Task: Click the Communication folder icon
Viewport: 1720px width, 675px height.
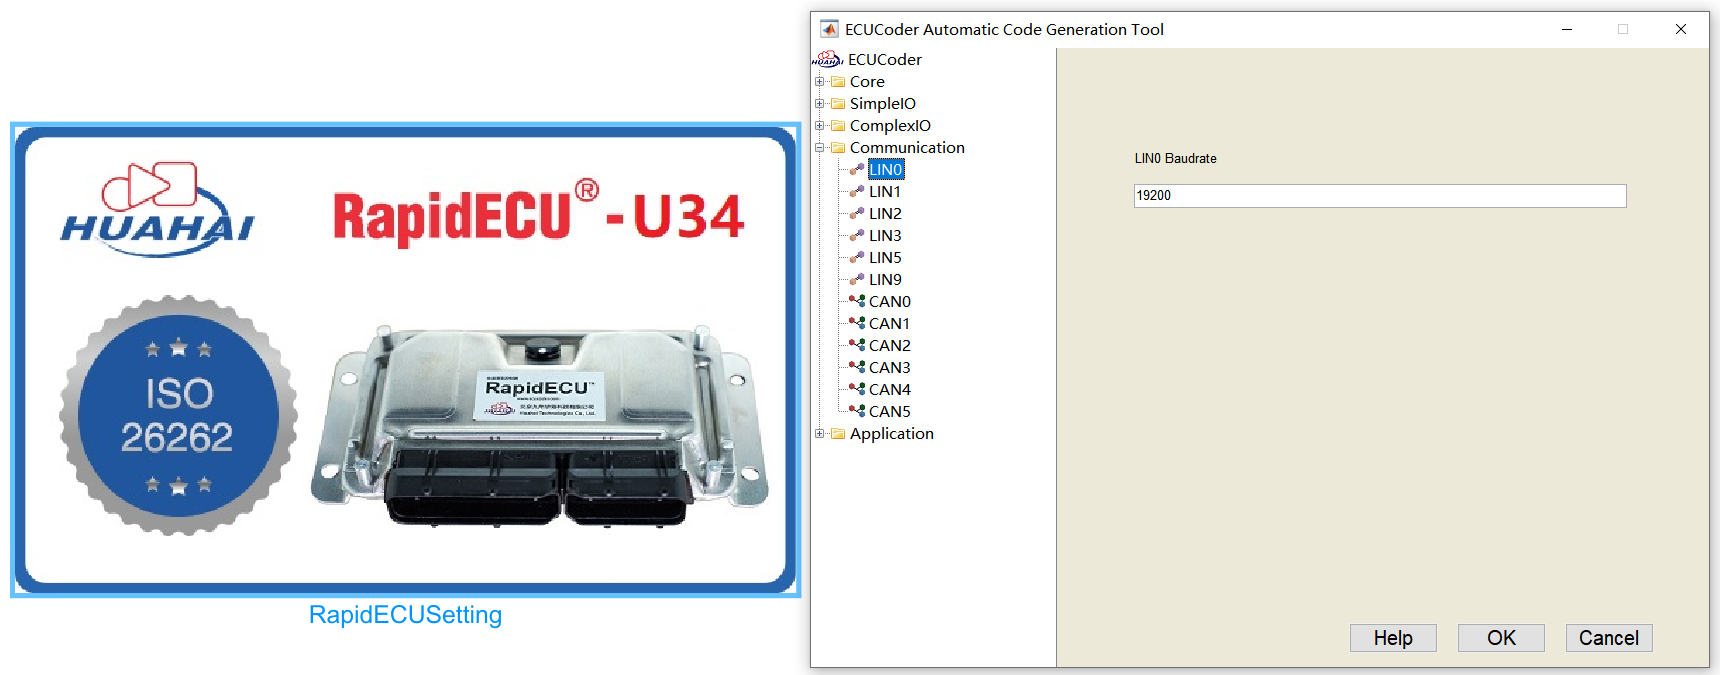Action: [838, 148]
